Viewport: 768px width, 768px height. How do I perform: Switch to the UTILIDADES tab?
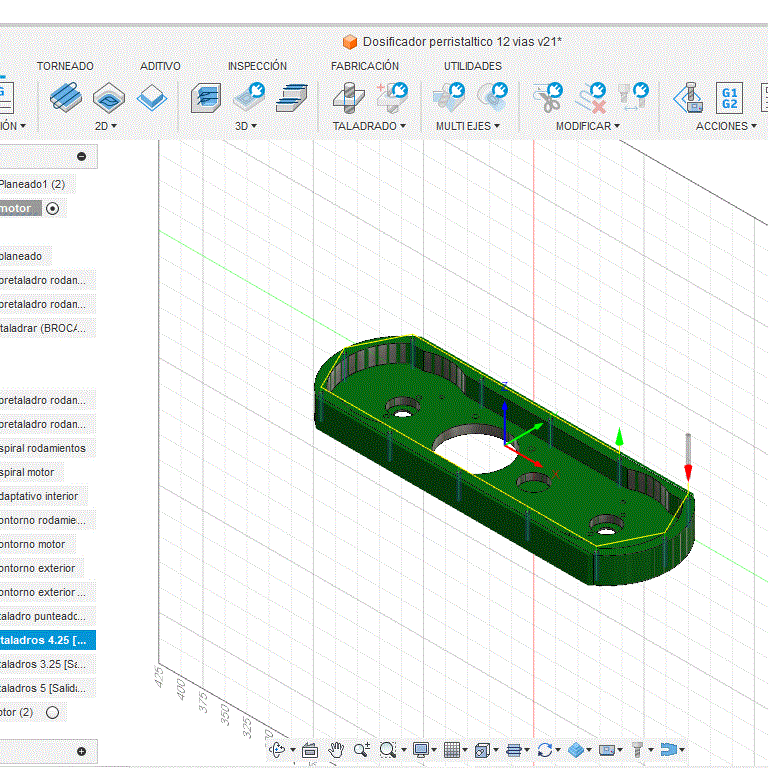(473, 66)
